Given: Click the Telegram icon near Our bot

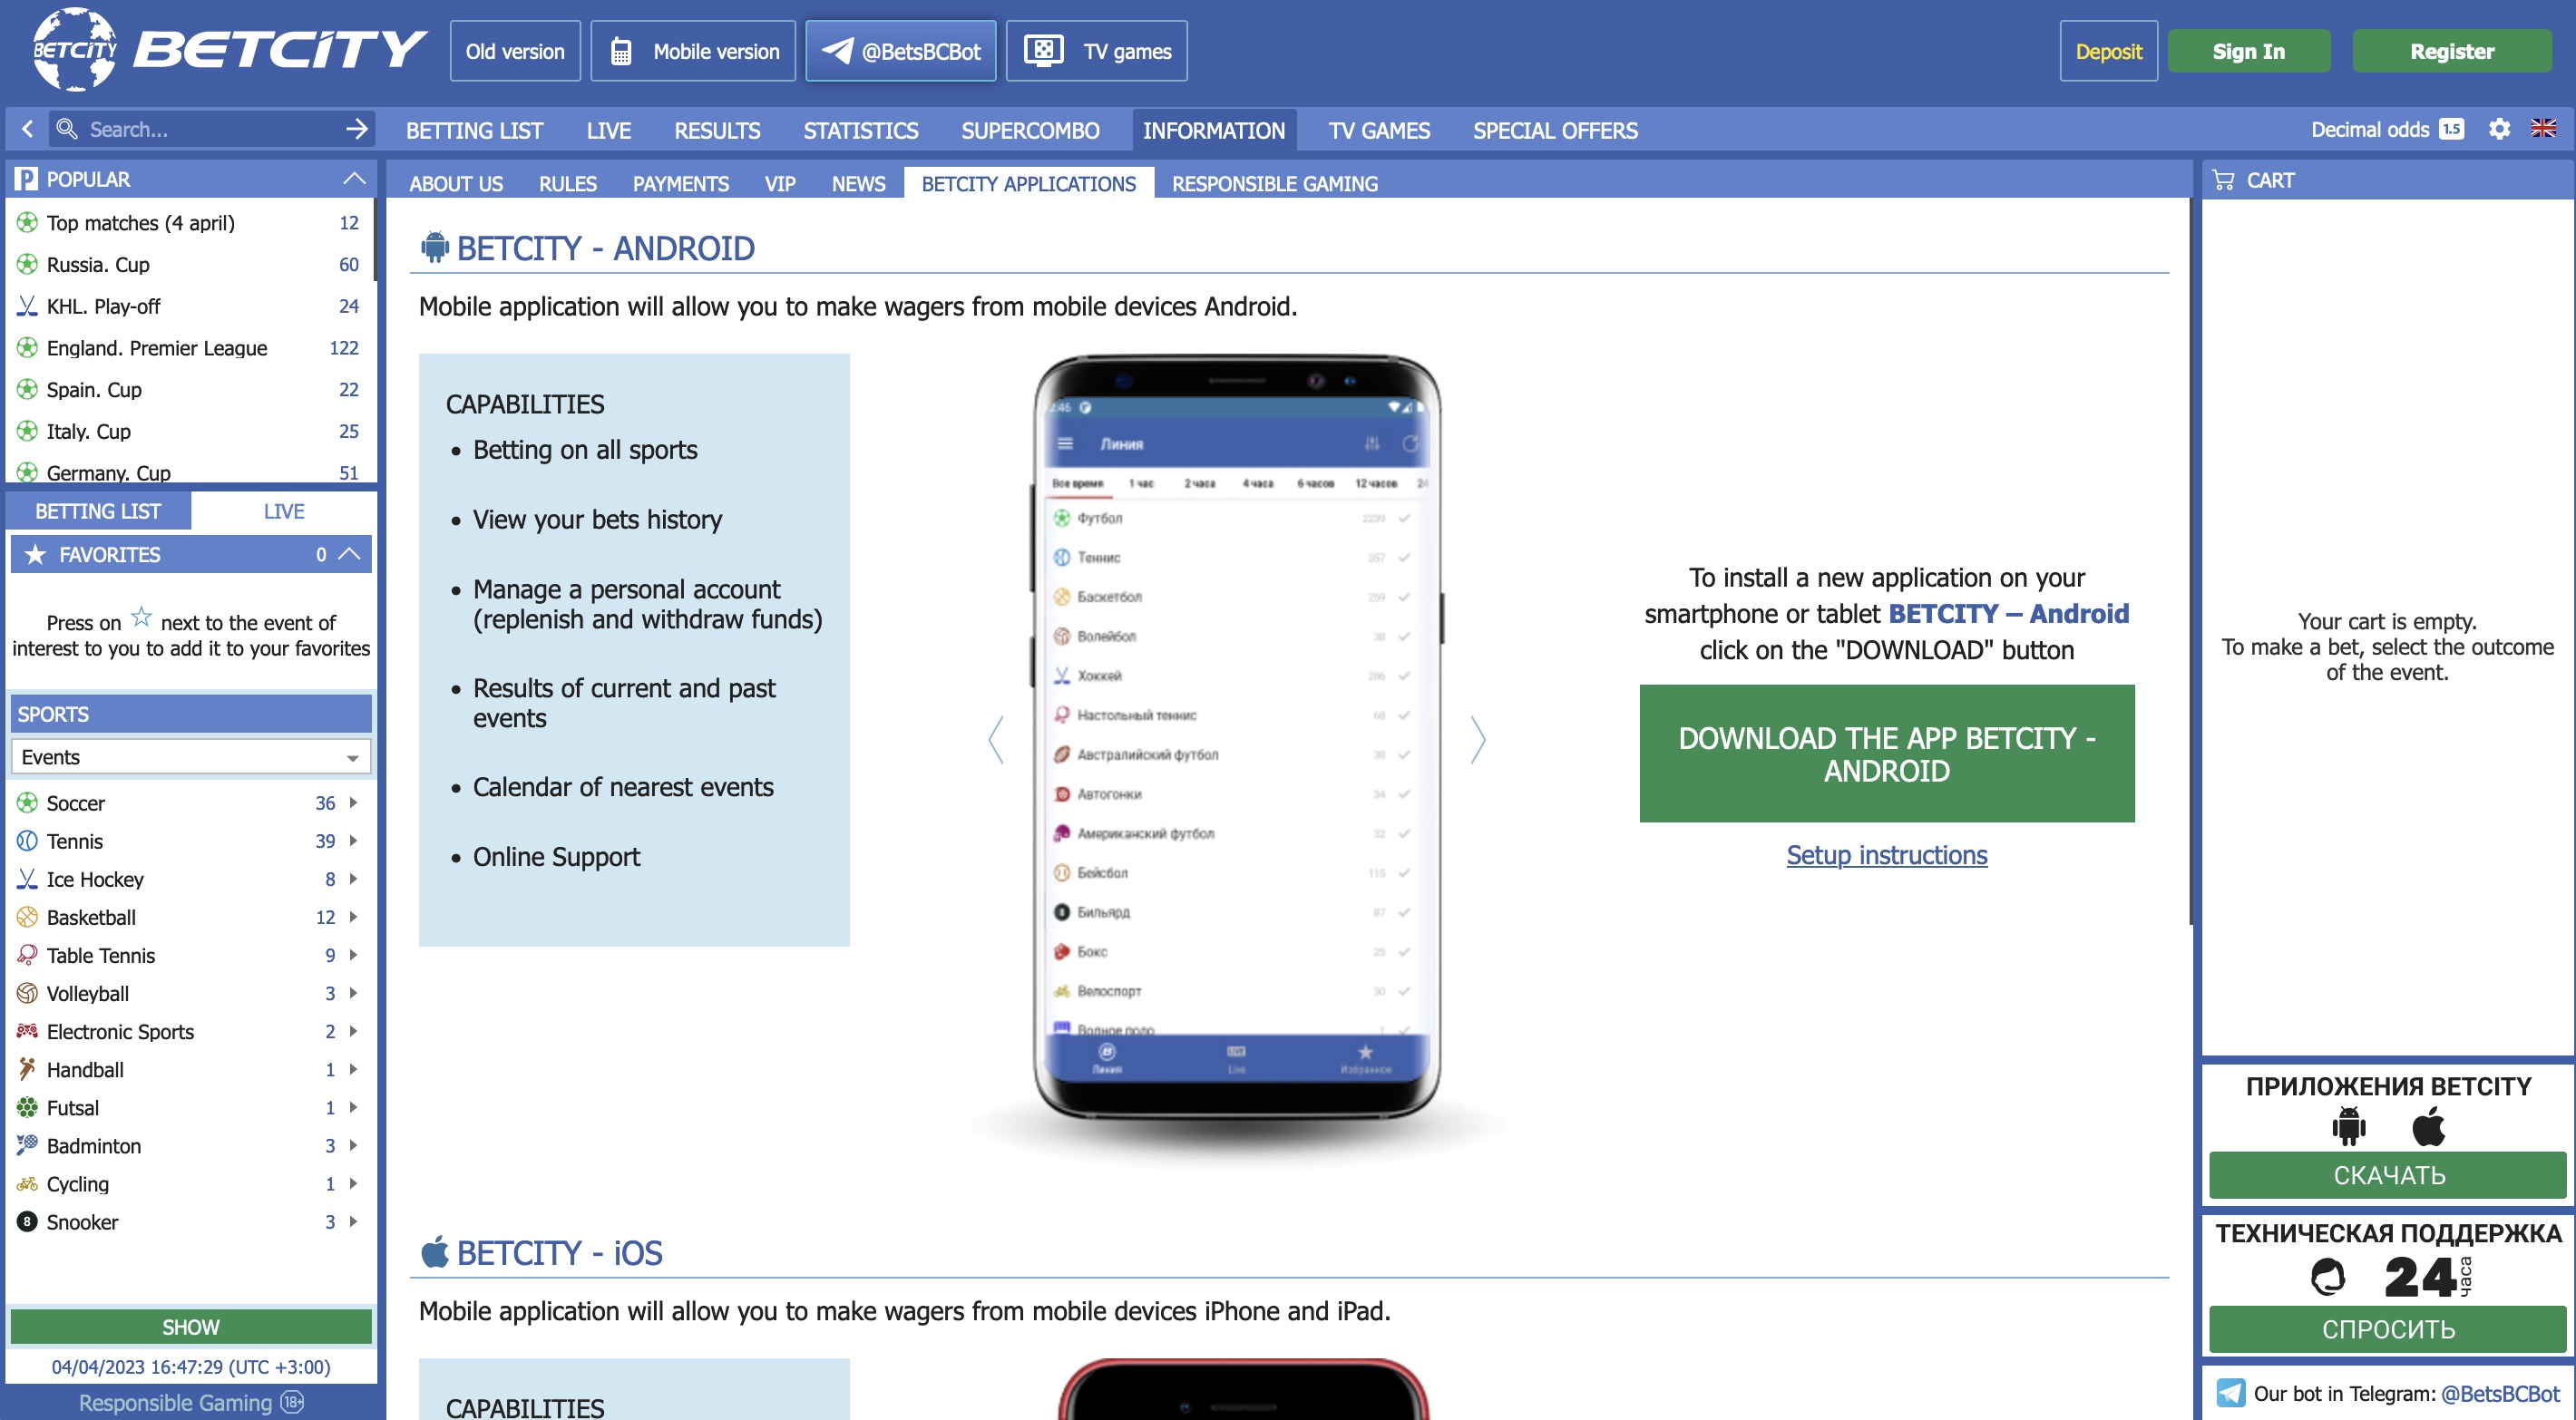Looking at the screenshot, I should (x=2230, y=1392).
